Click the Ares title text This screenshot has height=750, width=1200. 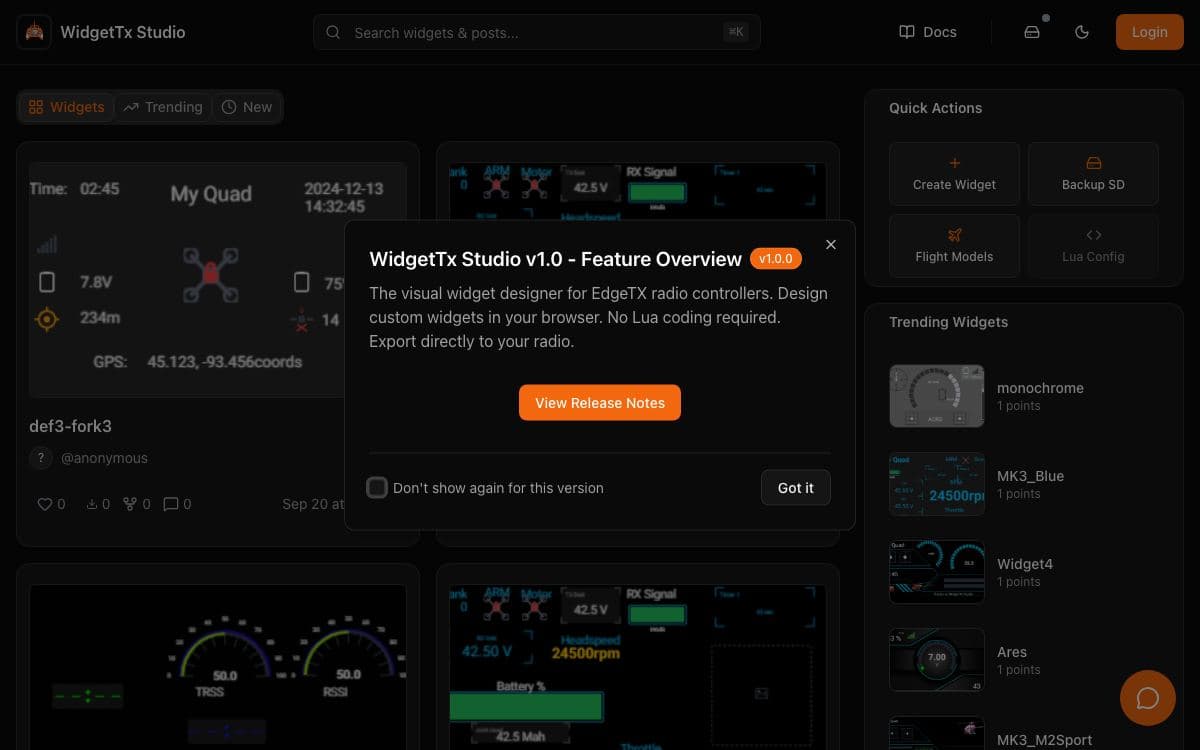1012,652
